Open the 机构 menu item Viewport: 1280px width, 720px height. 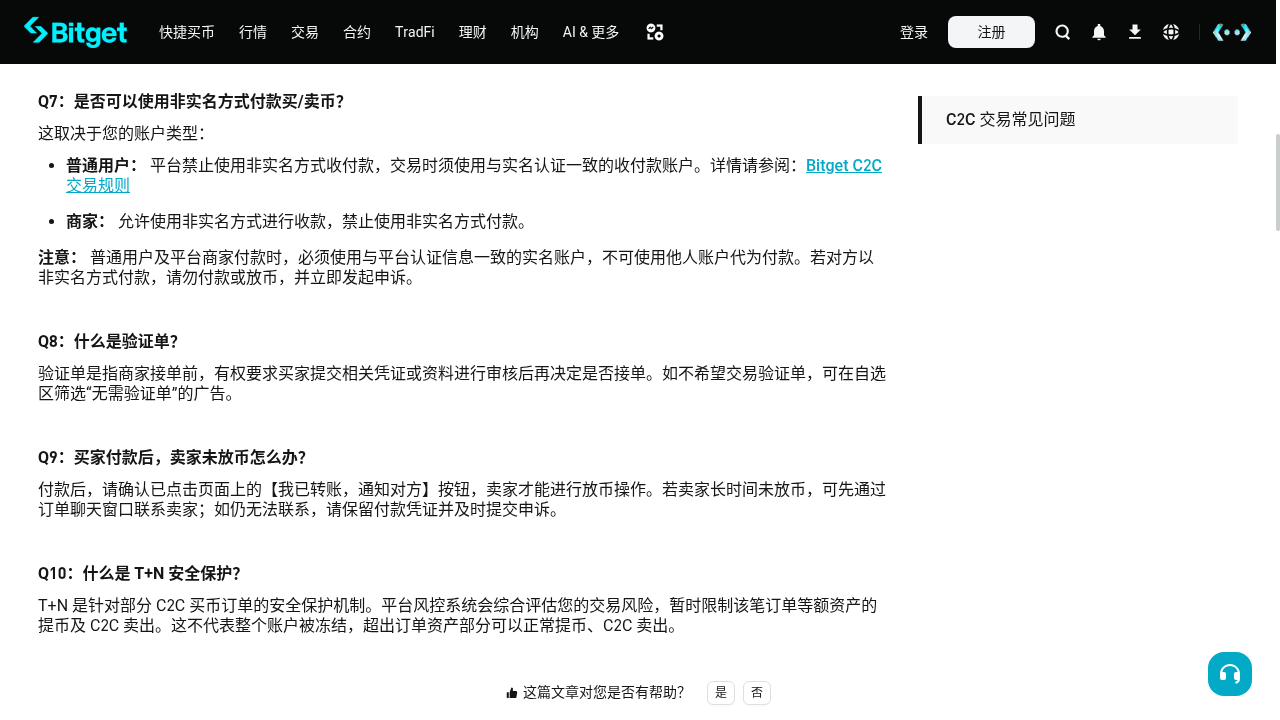point(525,32)
